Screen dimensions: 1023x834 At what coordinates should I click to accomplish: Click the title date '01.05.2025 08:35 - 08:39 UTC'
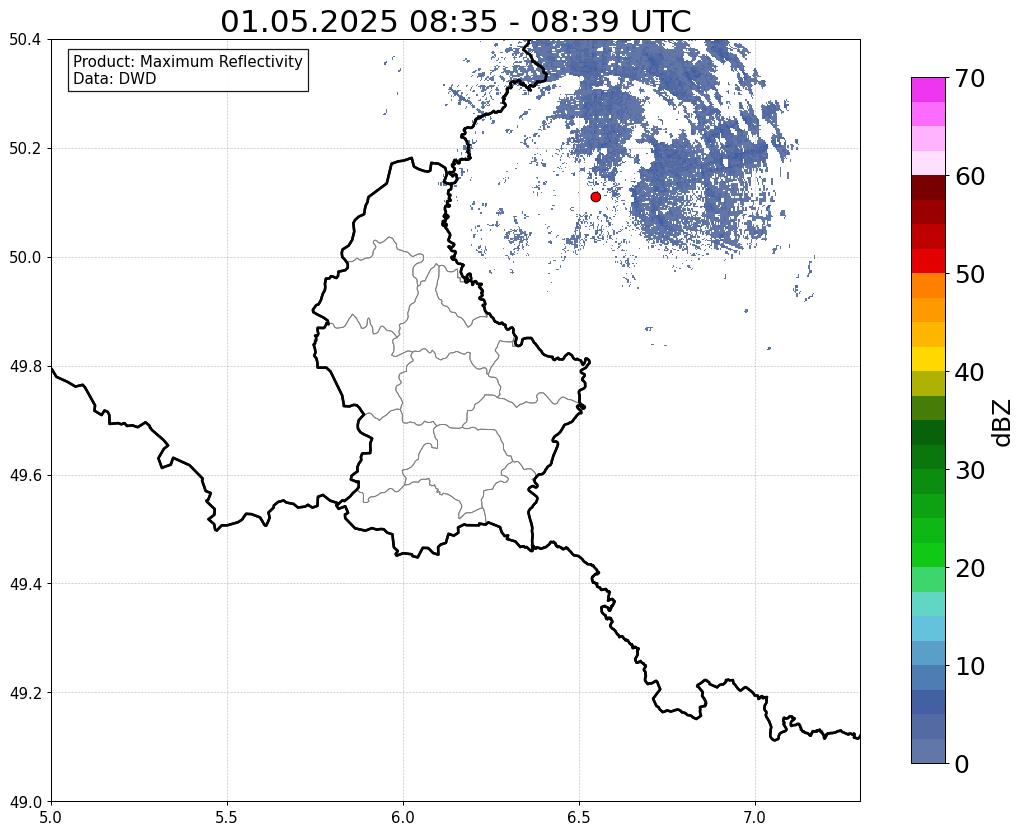point(455,22)
